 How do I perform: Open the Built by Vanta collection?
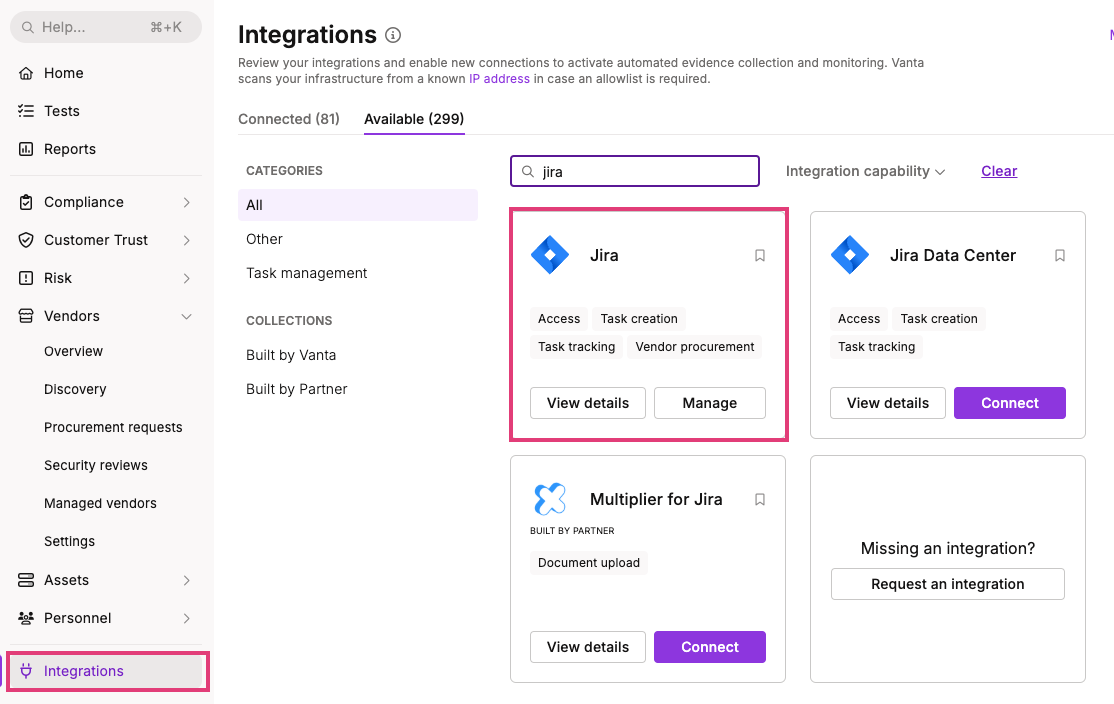[291, 355]
